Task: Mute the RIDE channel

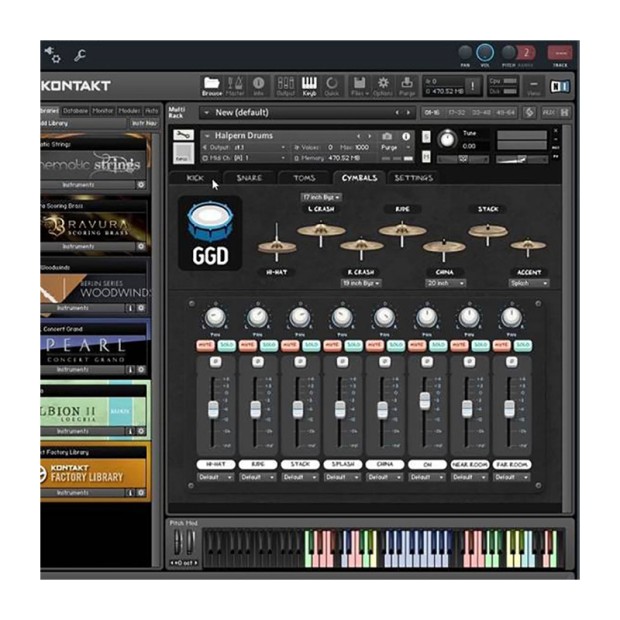Action: coord(248,345)
